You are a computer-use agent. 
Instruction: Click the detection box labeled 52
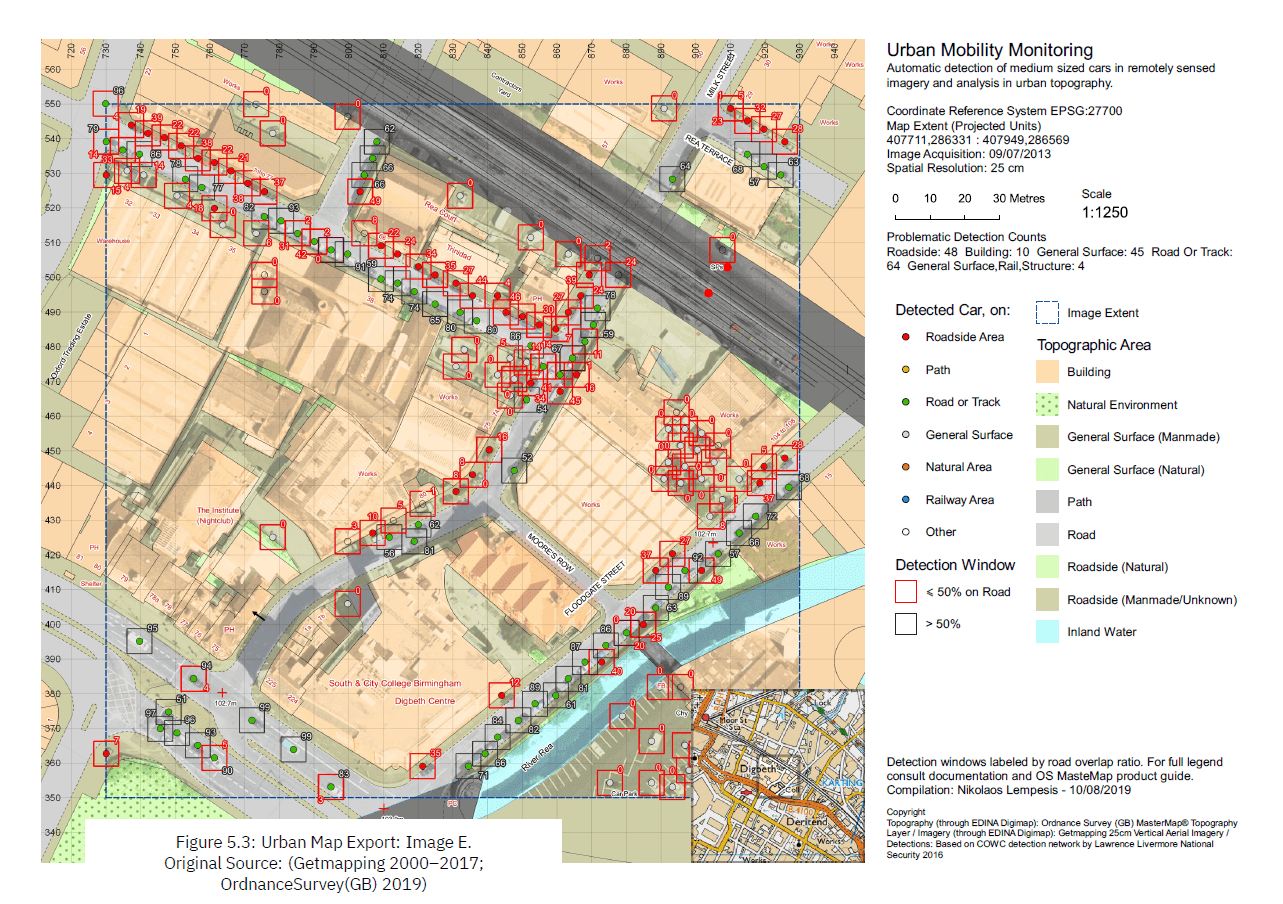tap(513, 470)
